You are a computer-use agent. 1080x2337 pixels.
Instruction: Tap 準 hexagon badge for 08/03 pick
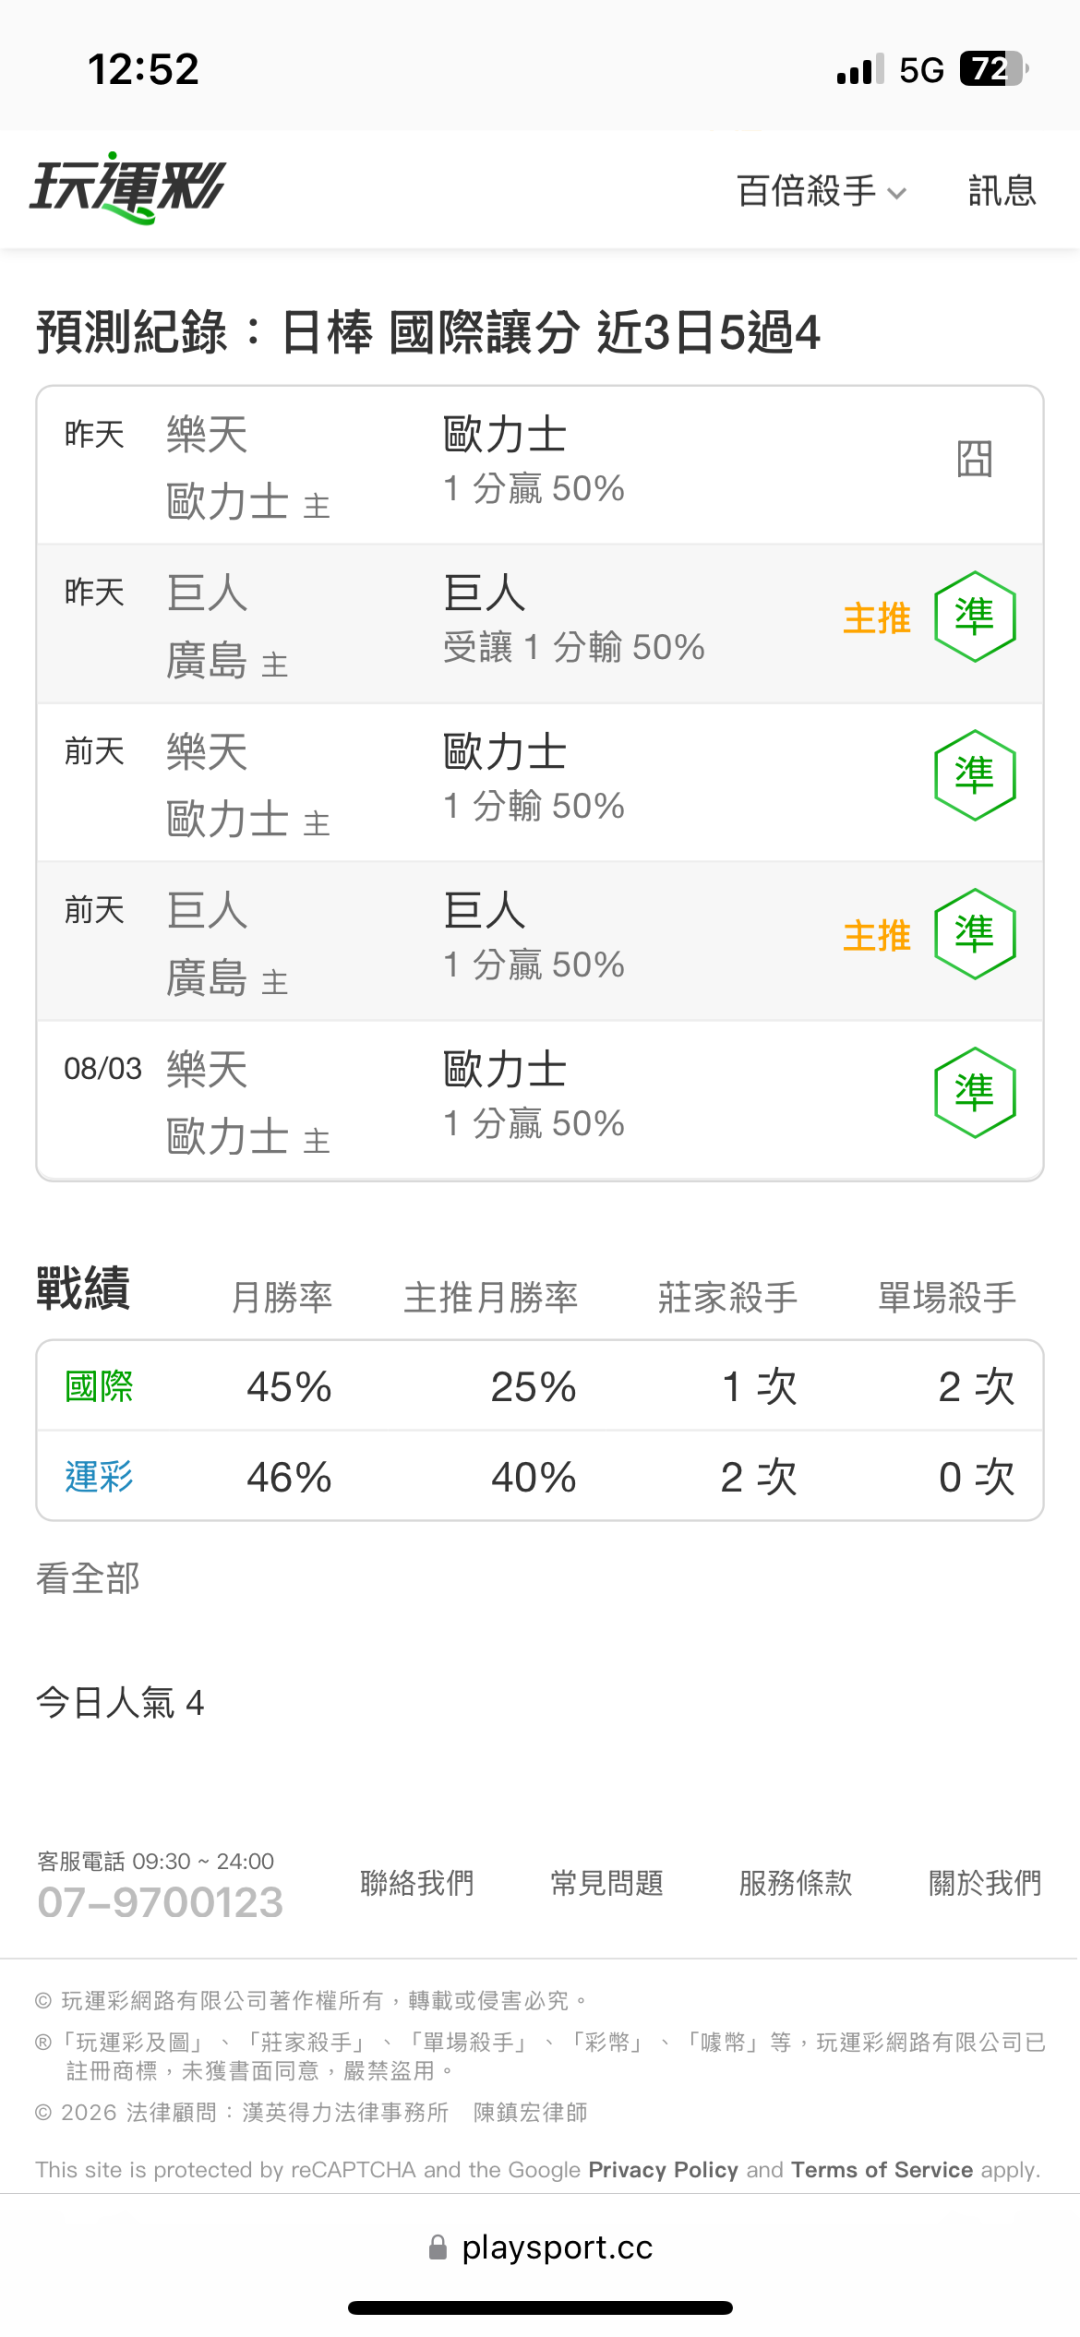tap(975, 1093)
